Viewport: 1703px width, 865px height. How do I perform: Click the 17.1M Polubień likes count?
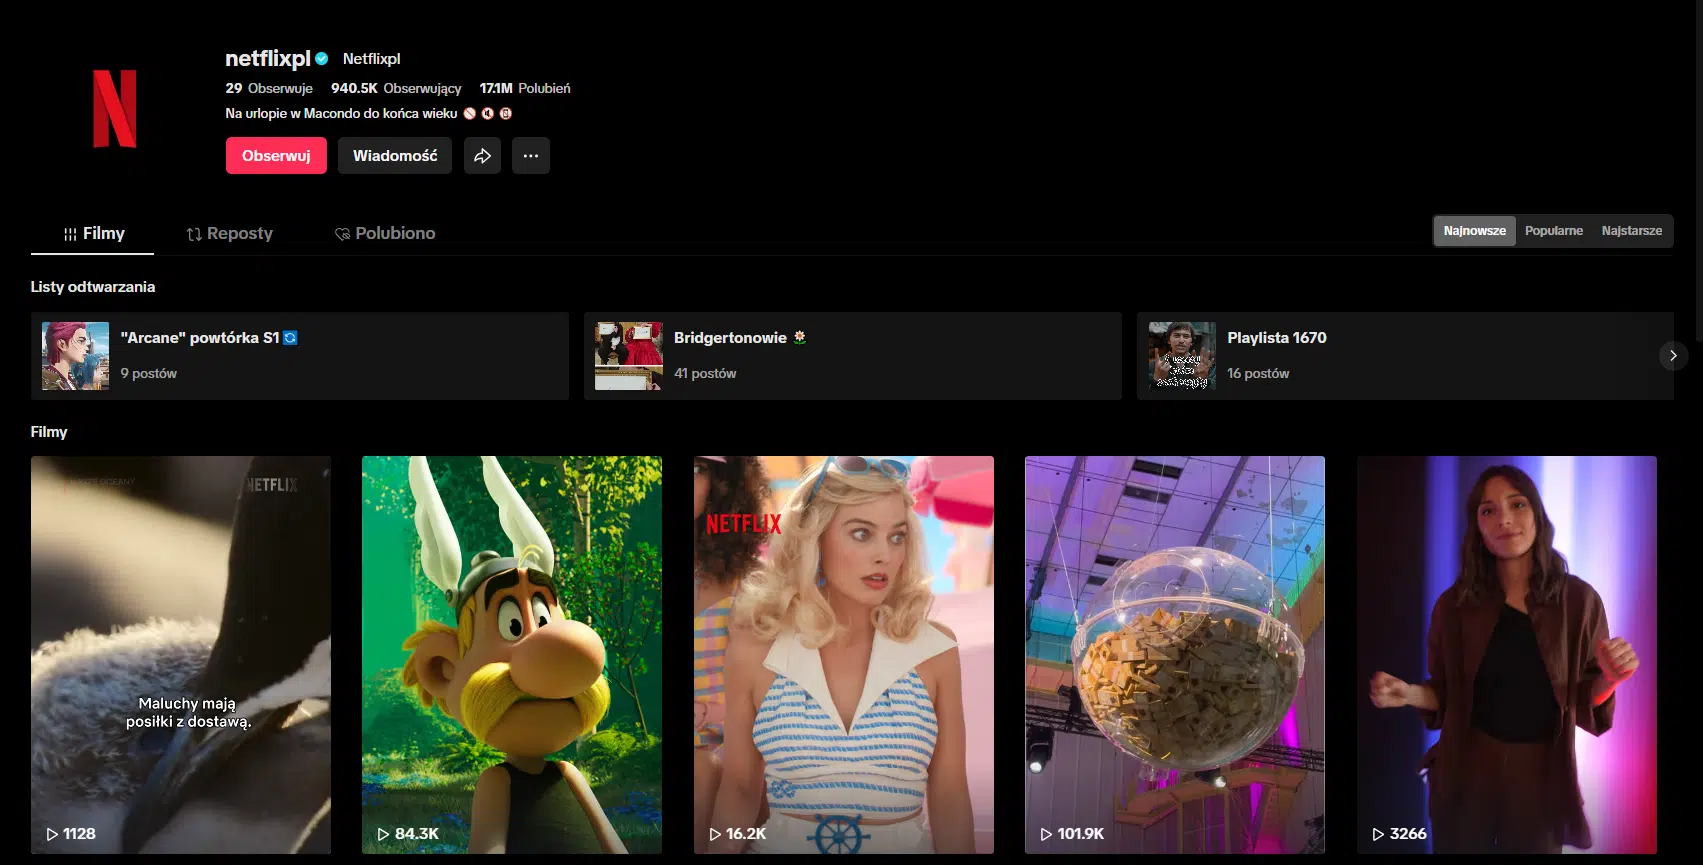coord(525,88)
